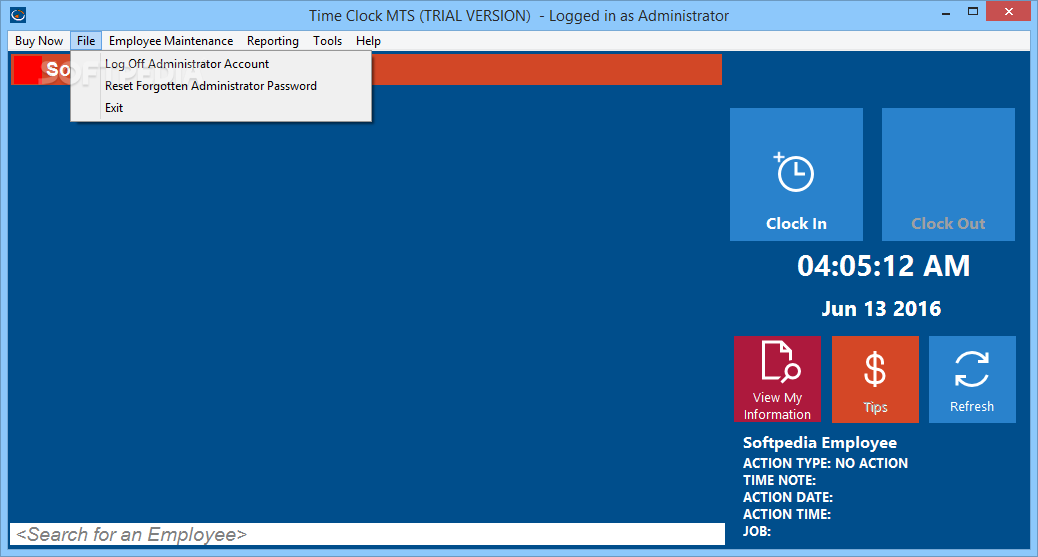Click the ACTION DATE: label

pyautogui.click(x=788, y=497)
